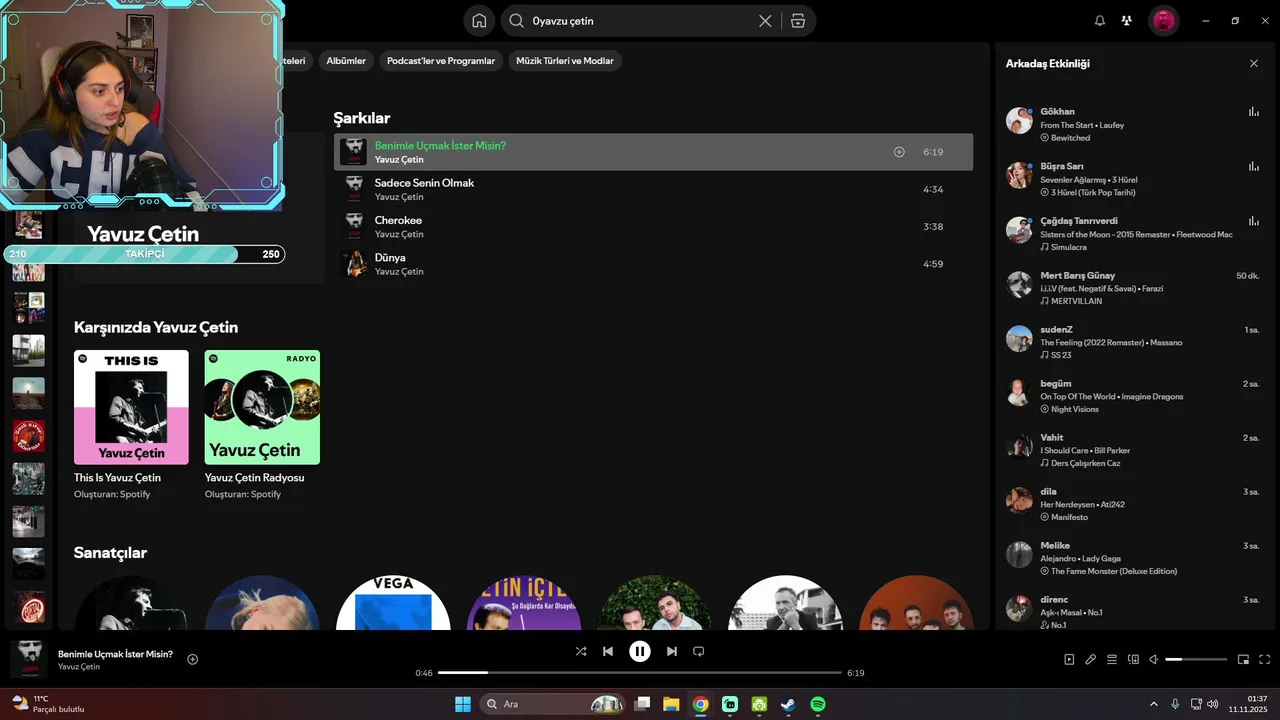Screen dimensions: 1280x720
Task: Play the song Cherokee
Action: (x=653, y=227)
